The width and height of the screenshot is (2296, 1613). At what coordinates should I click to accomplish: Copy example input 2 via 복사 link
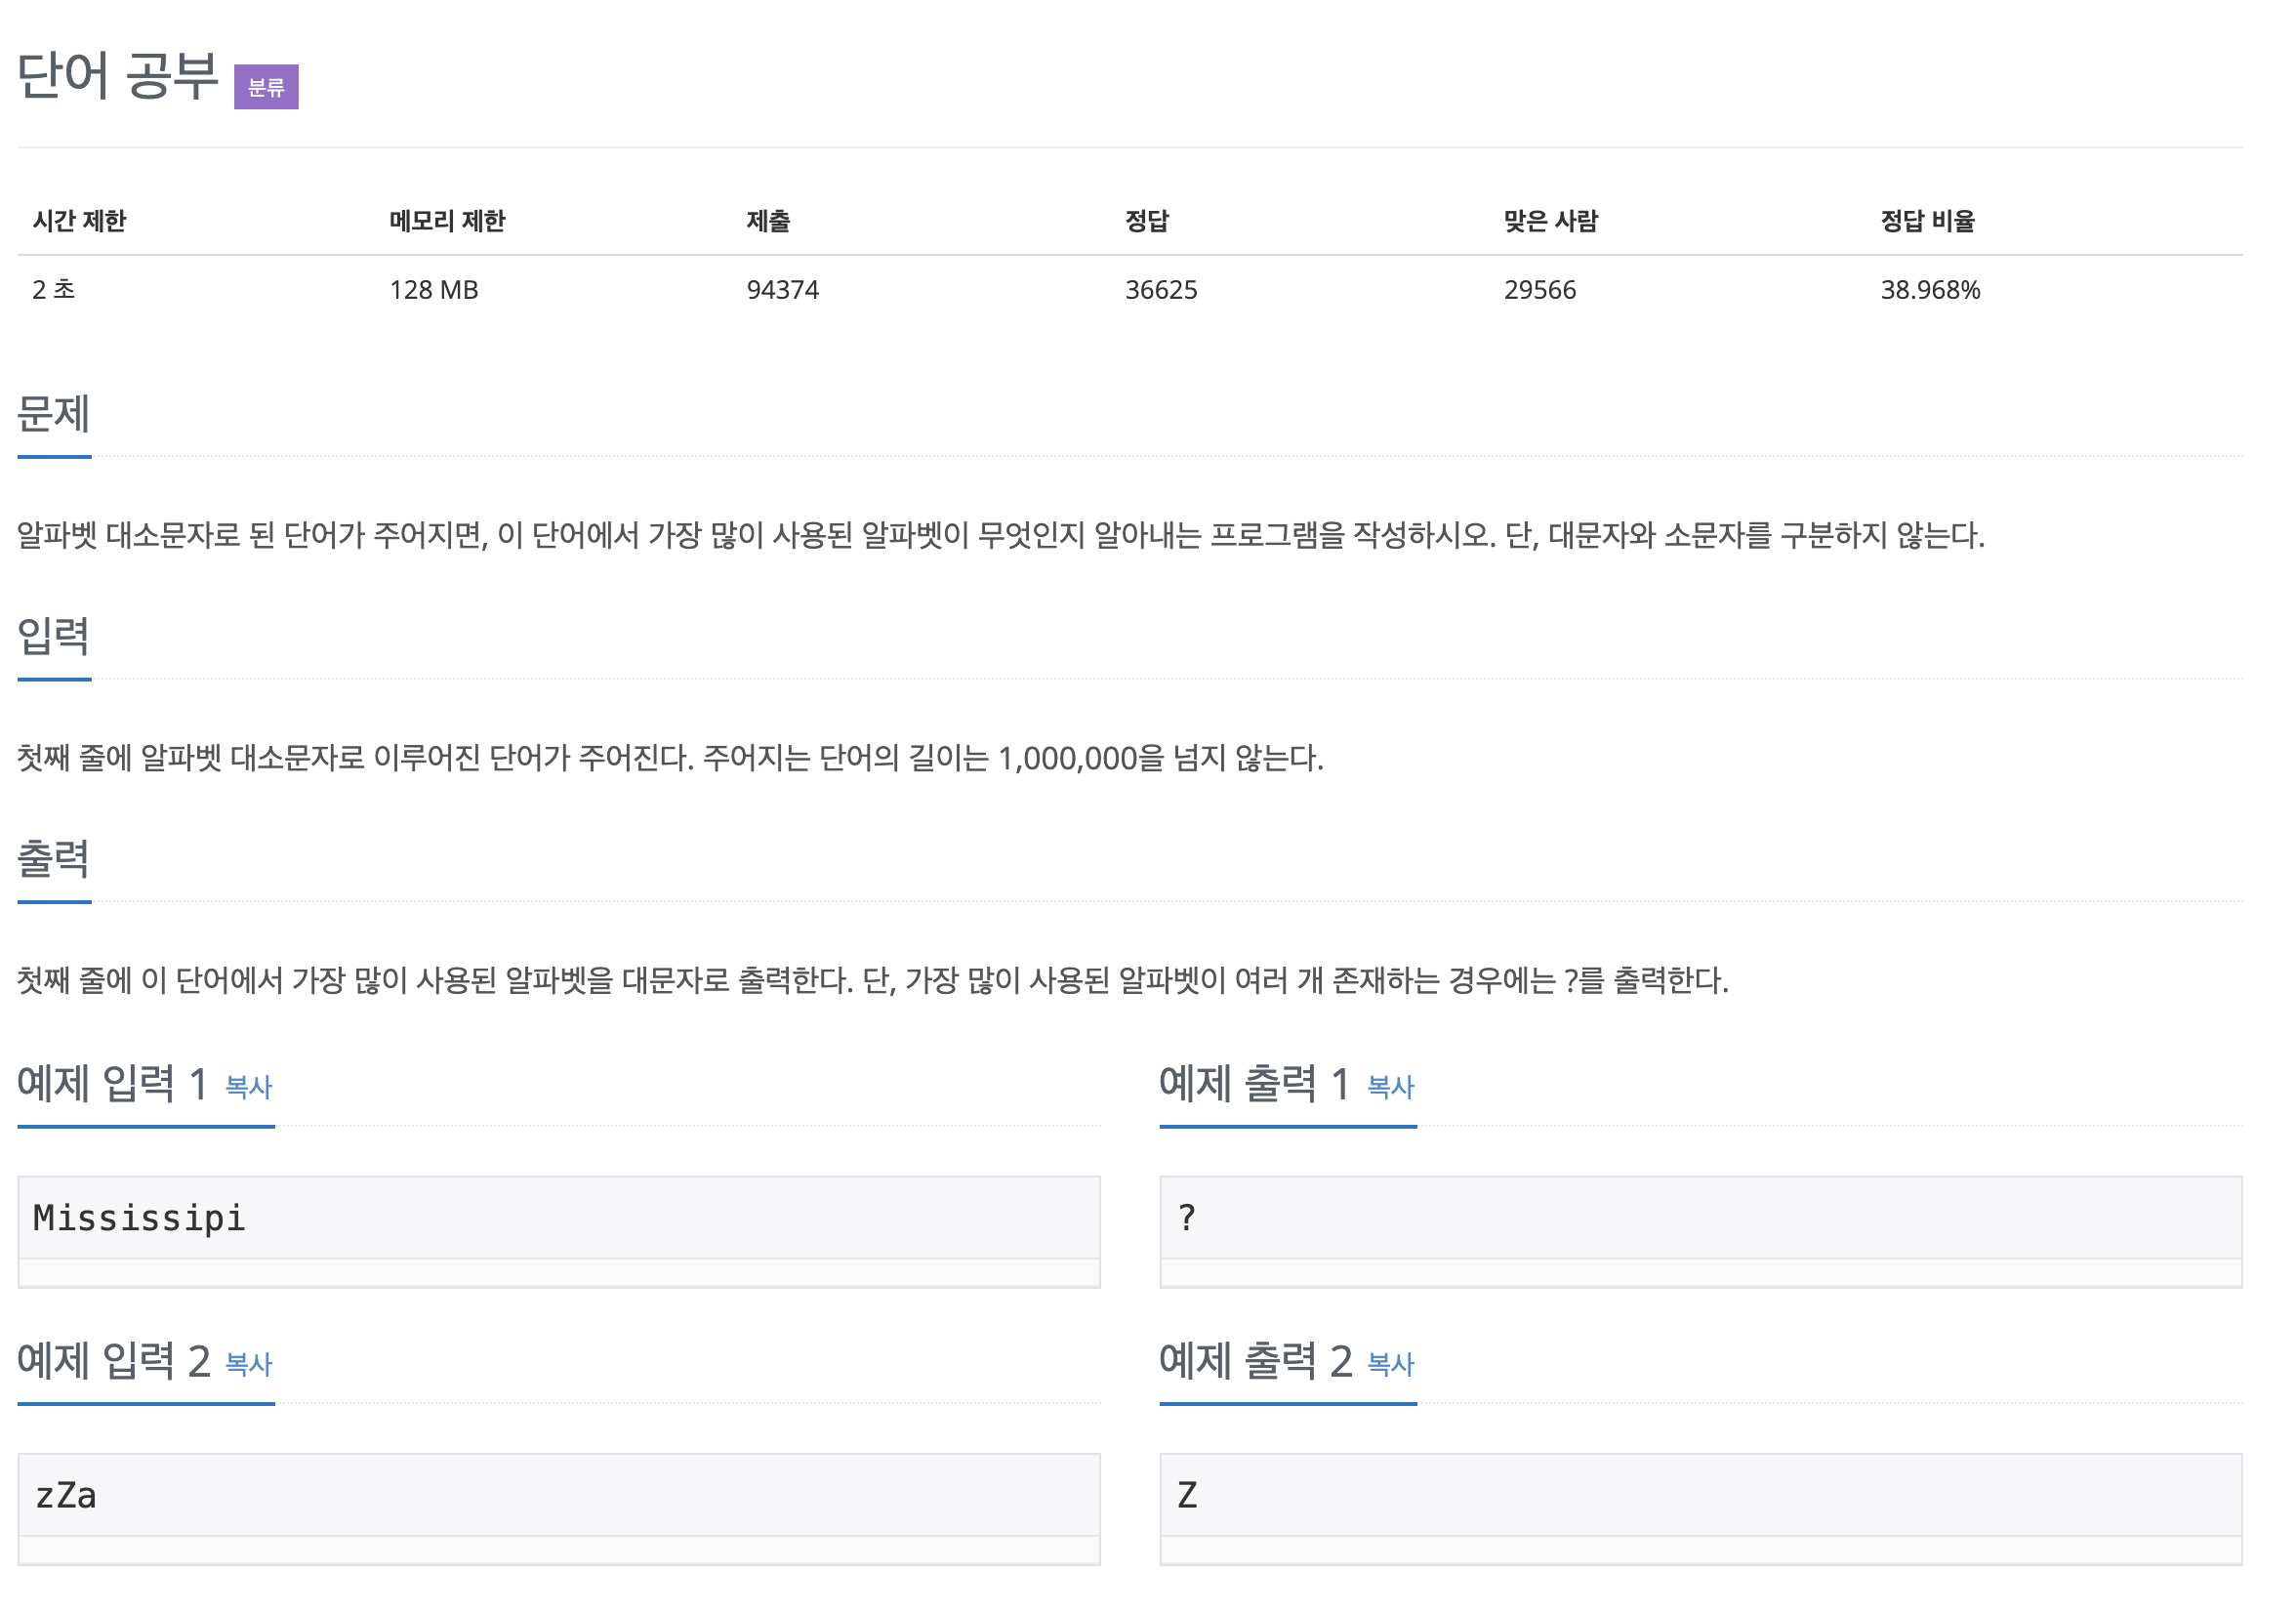pyautogui.click(x=249, y=1364)
